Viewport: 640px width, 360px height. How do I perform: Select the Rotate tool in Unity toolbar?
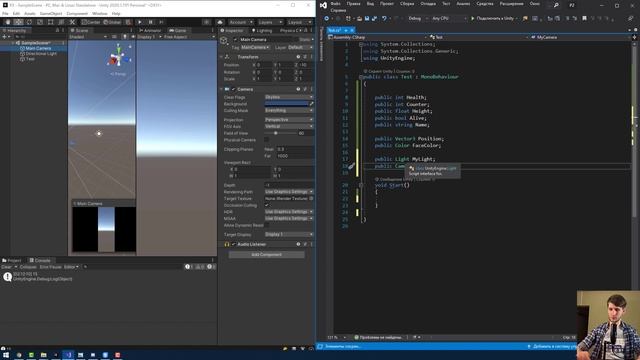(x=29, y=22)
